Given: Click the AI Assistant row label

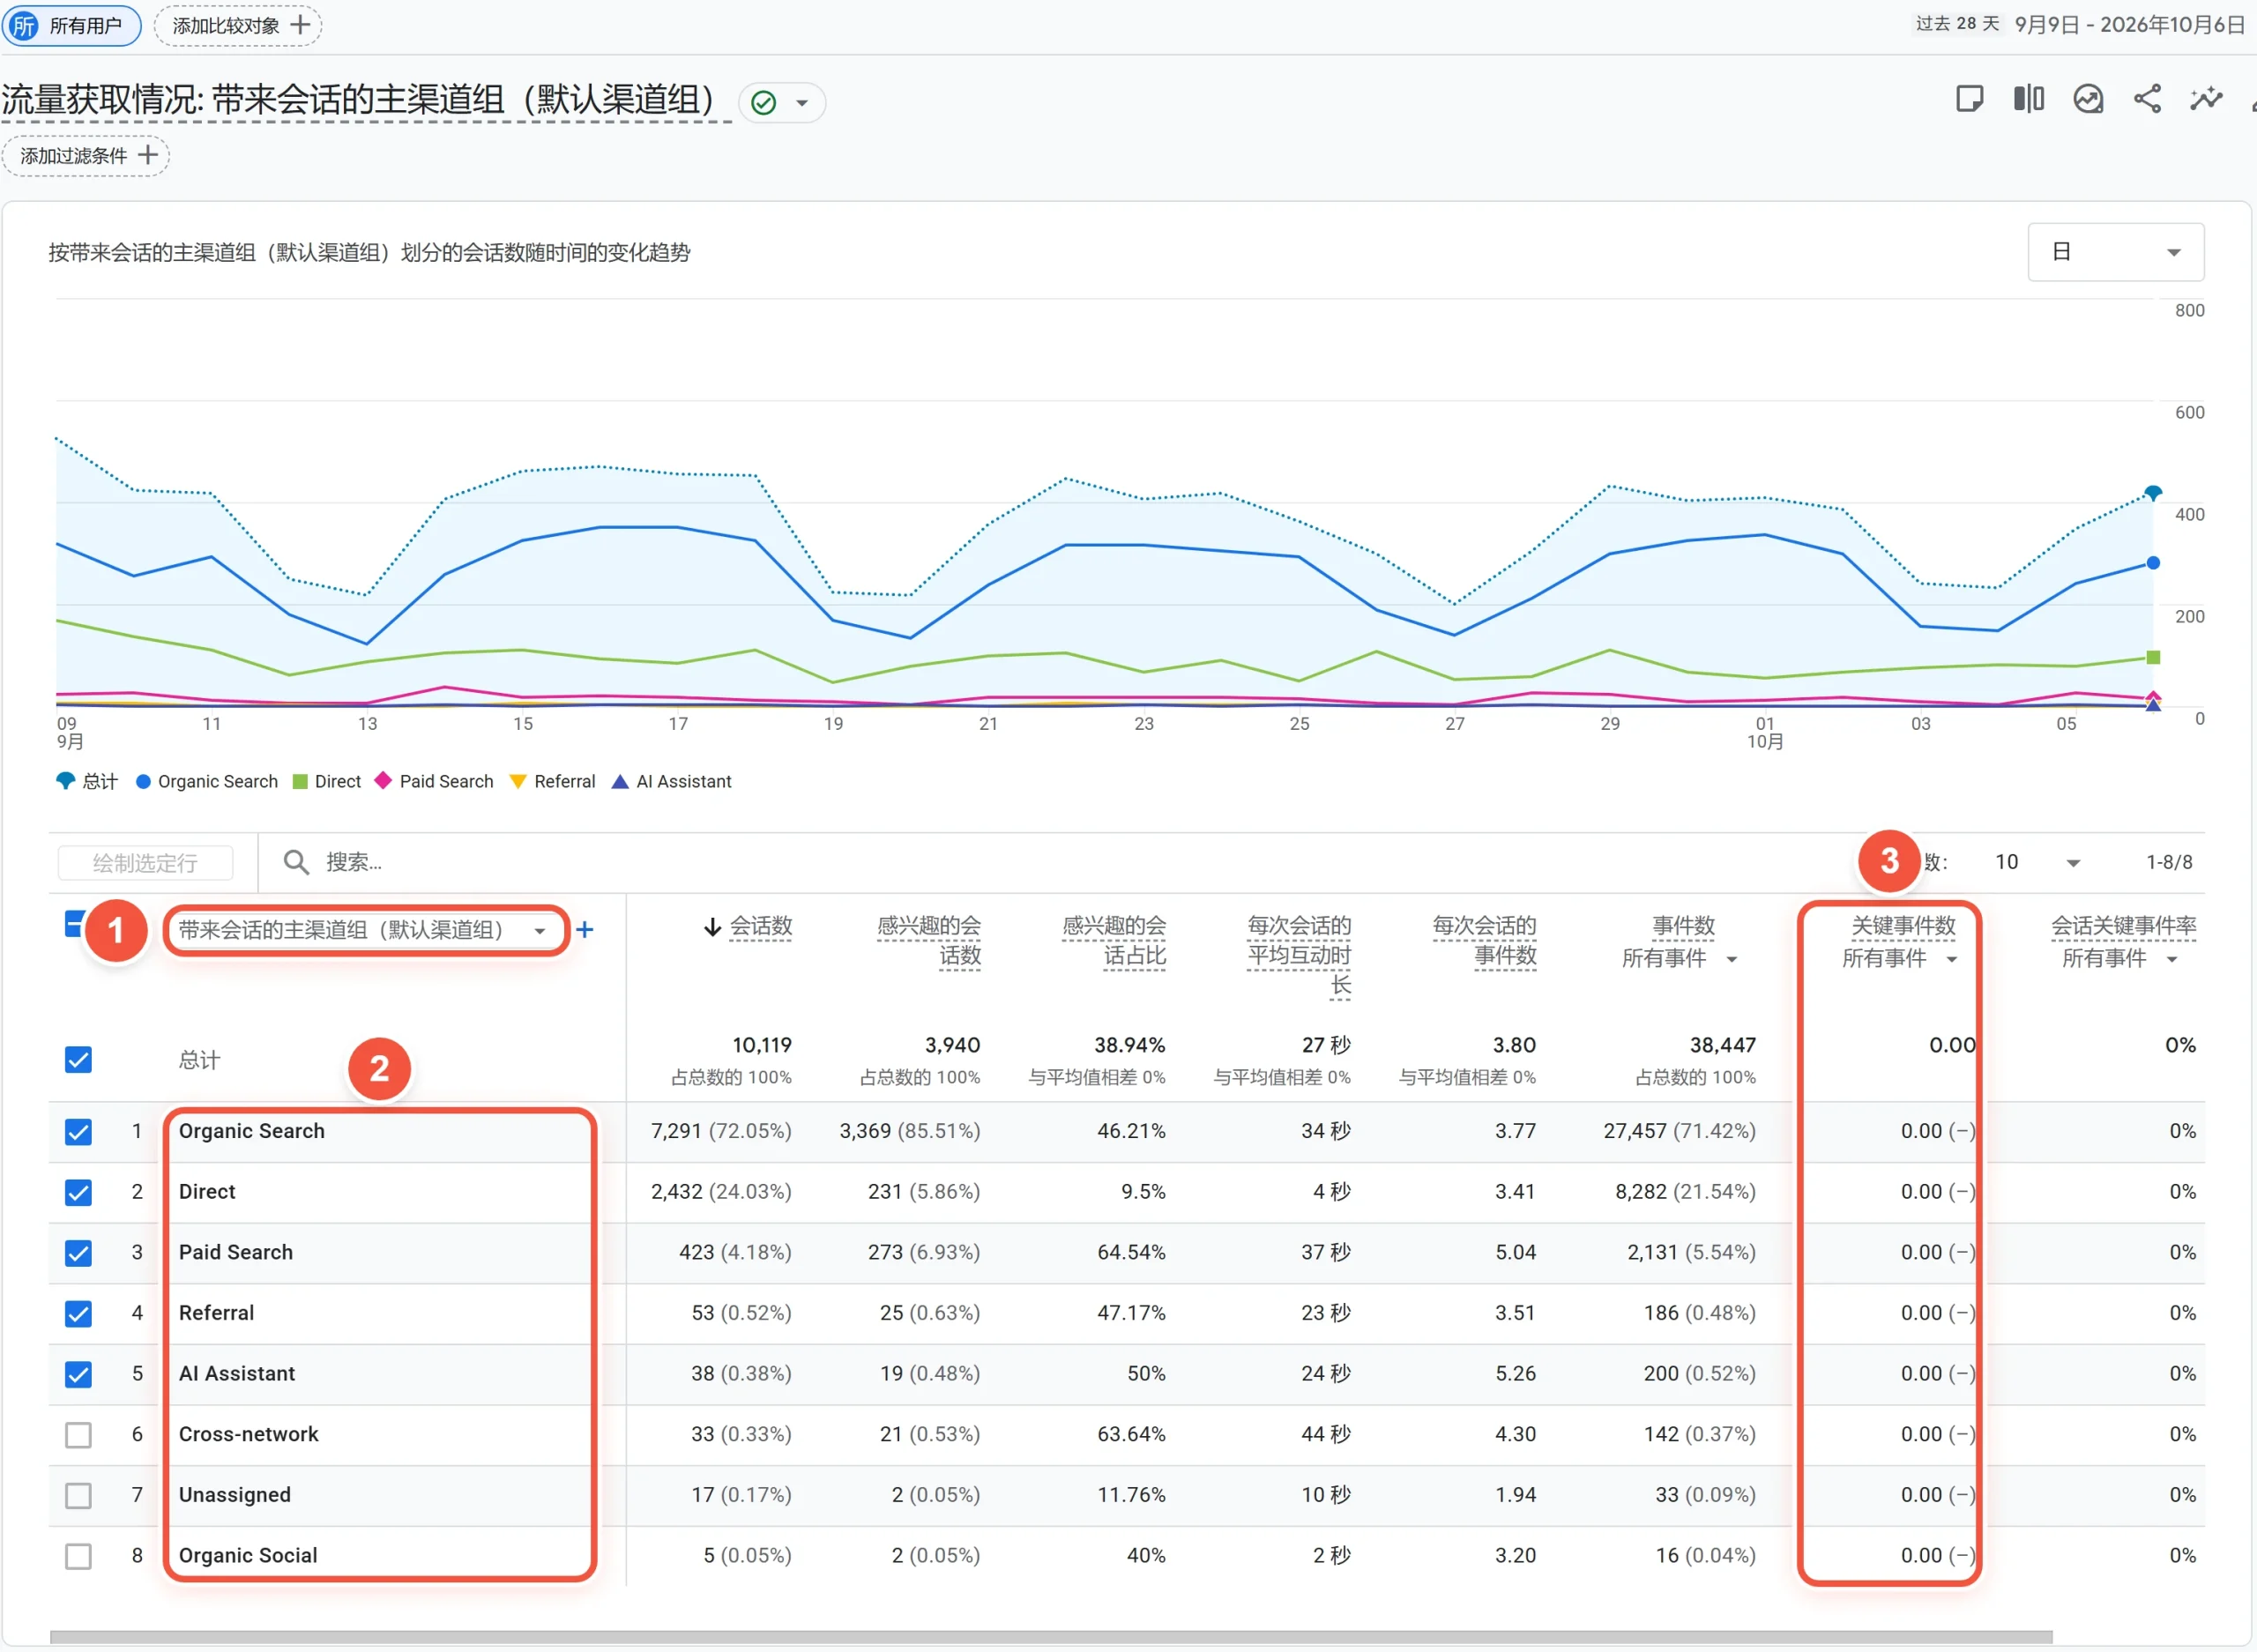Looking at the screenshot, I should click(x=237, y=1375).
